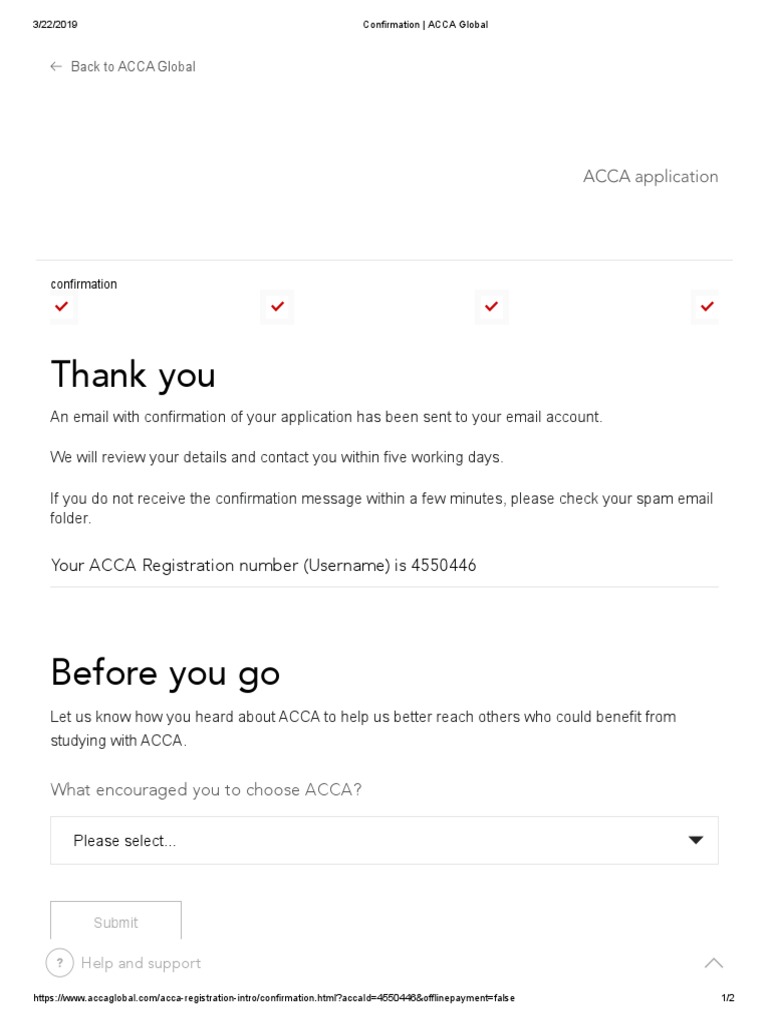Screen dimensions: 768x1024
Task: Click the Thank you heading
Action: pyautogui.click(x=133, y=375)
